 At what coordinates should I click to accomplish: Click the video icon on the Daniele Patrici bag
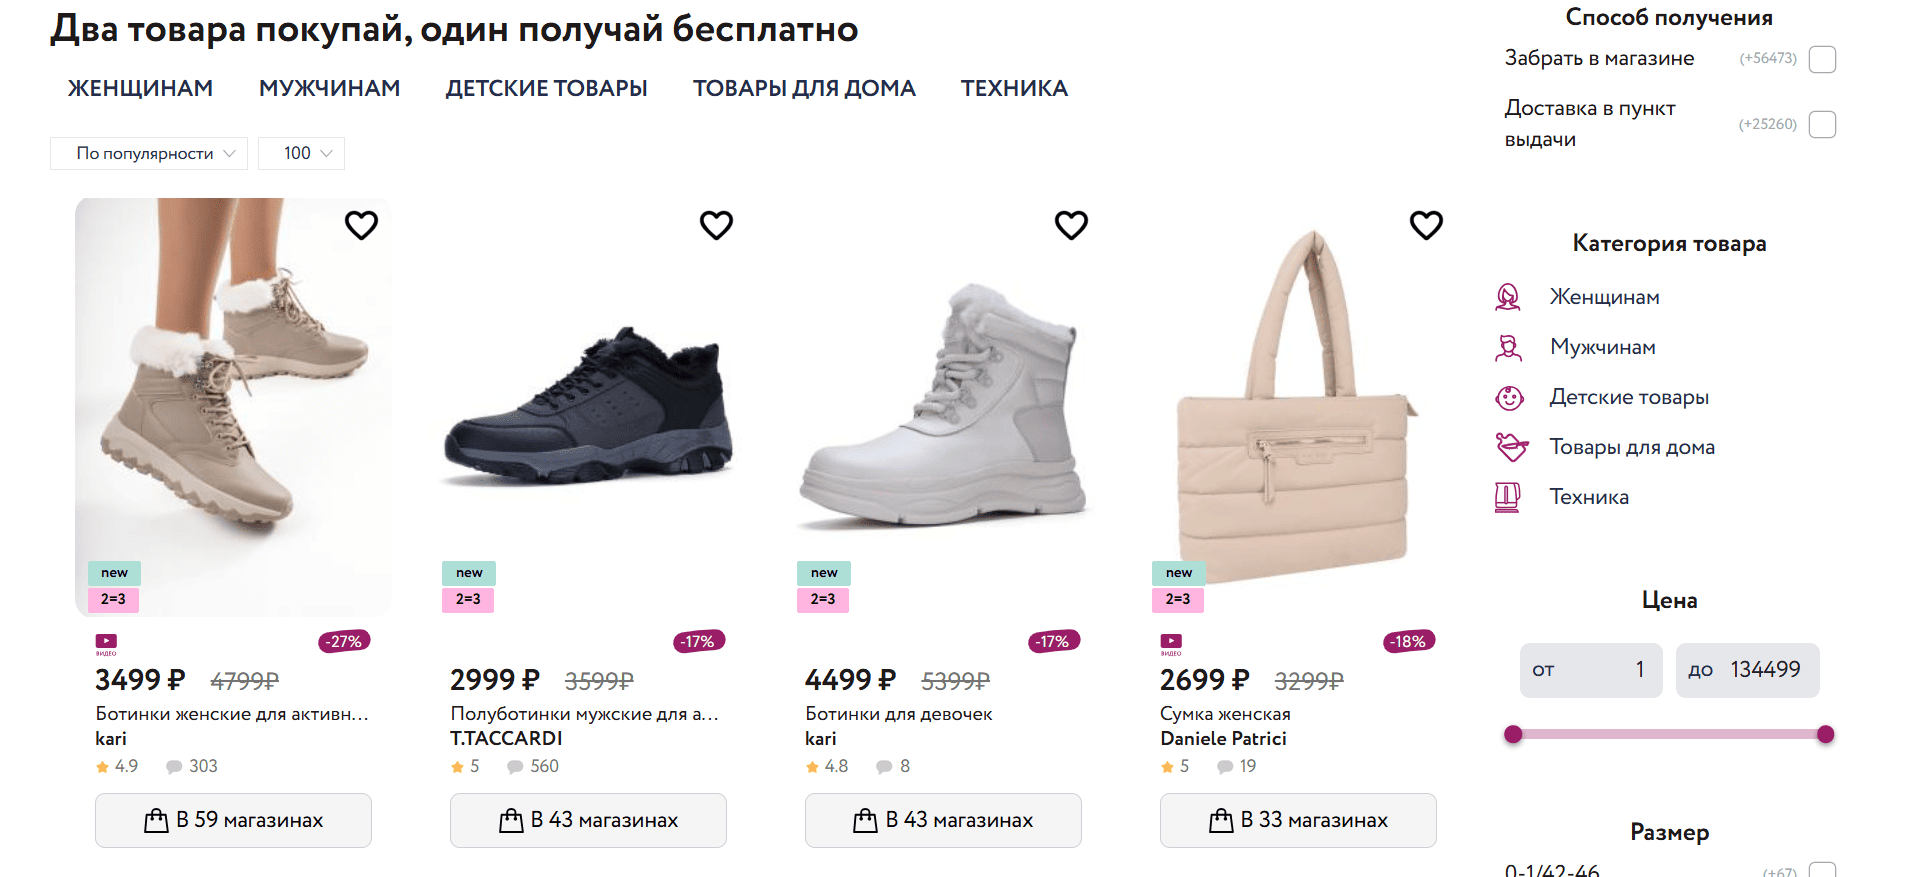pyautogui.click(x=1171, y=642)
